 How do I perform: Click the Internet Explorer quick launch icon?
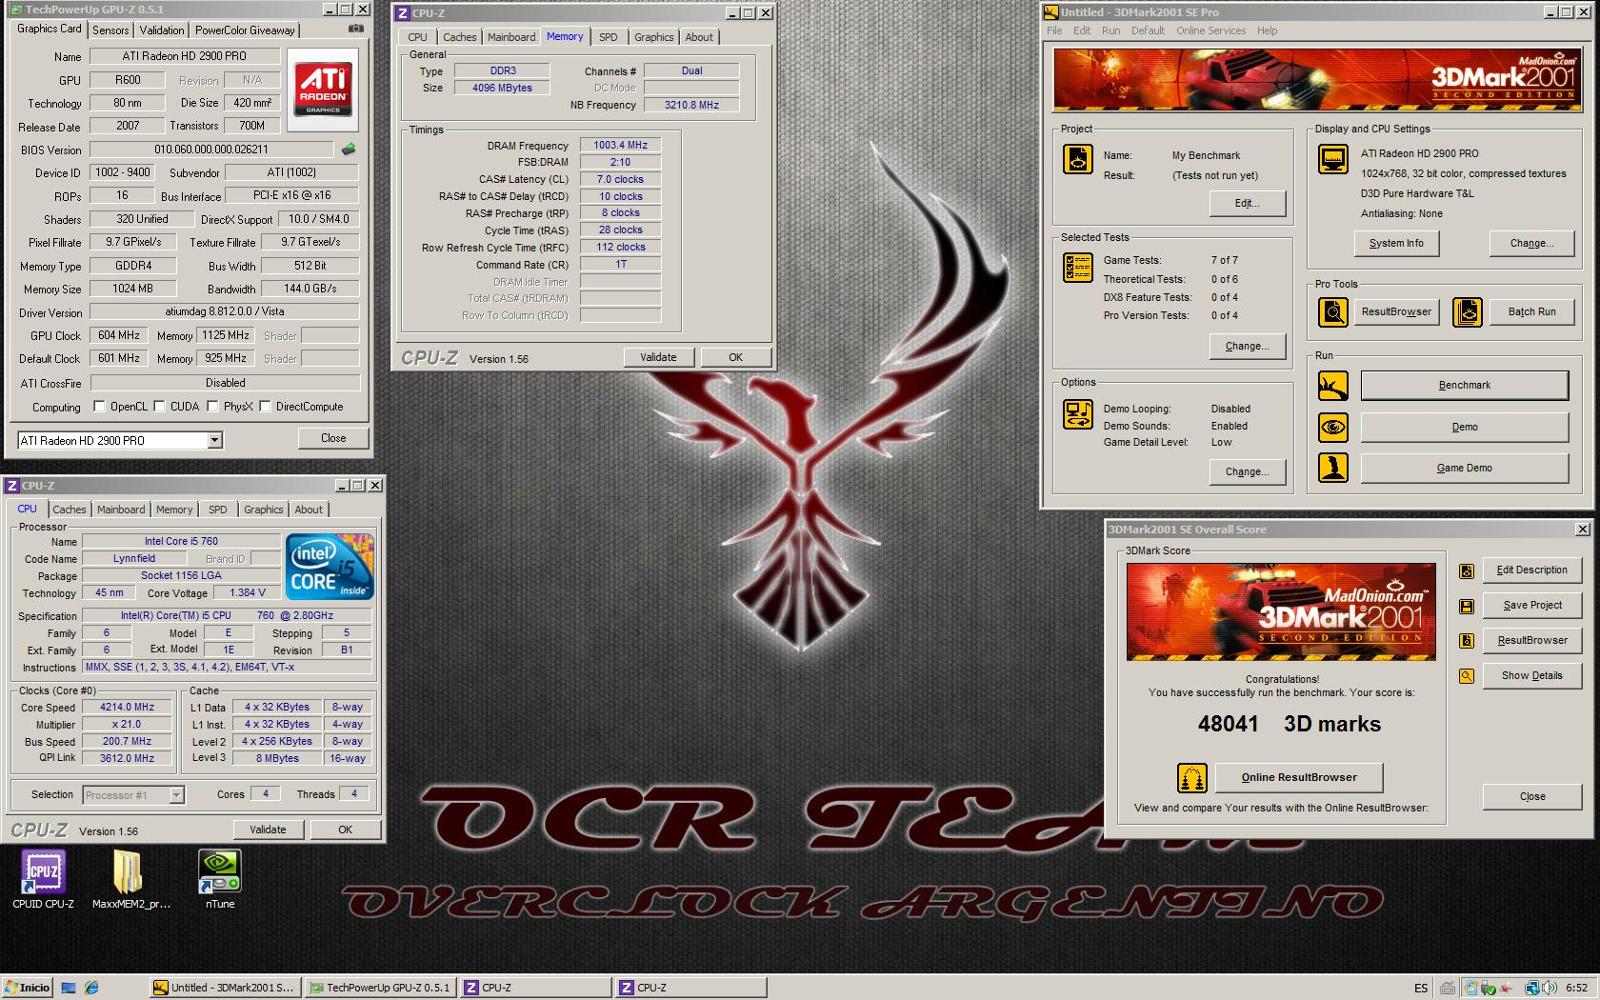click(91, 987)
